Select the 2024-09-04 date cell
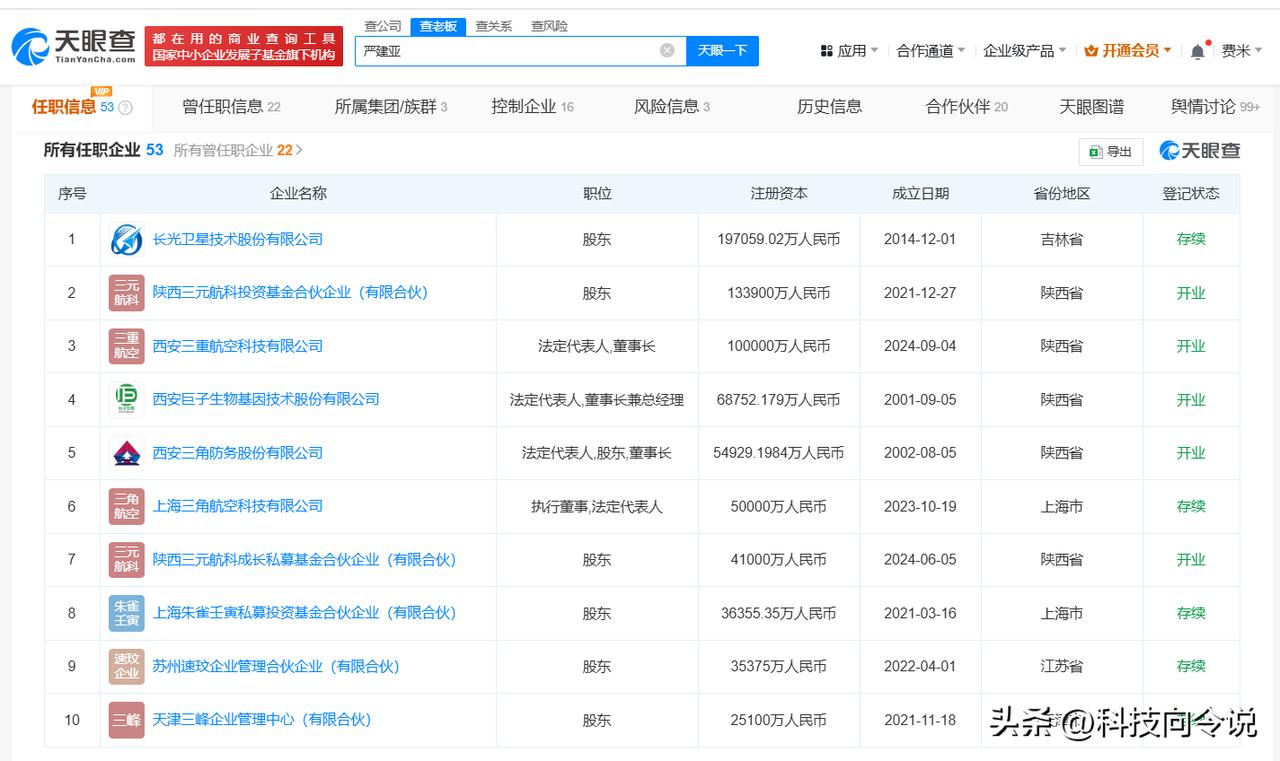The image size is (1280, 761). tap(920, 346)
